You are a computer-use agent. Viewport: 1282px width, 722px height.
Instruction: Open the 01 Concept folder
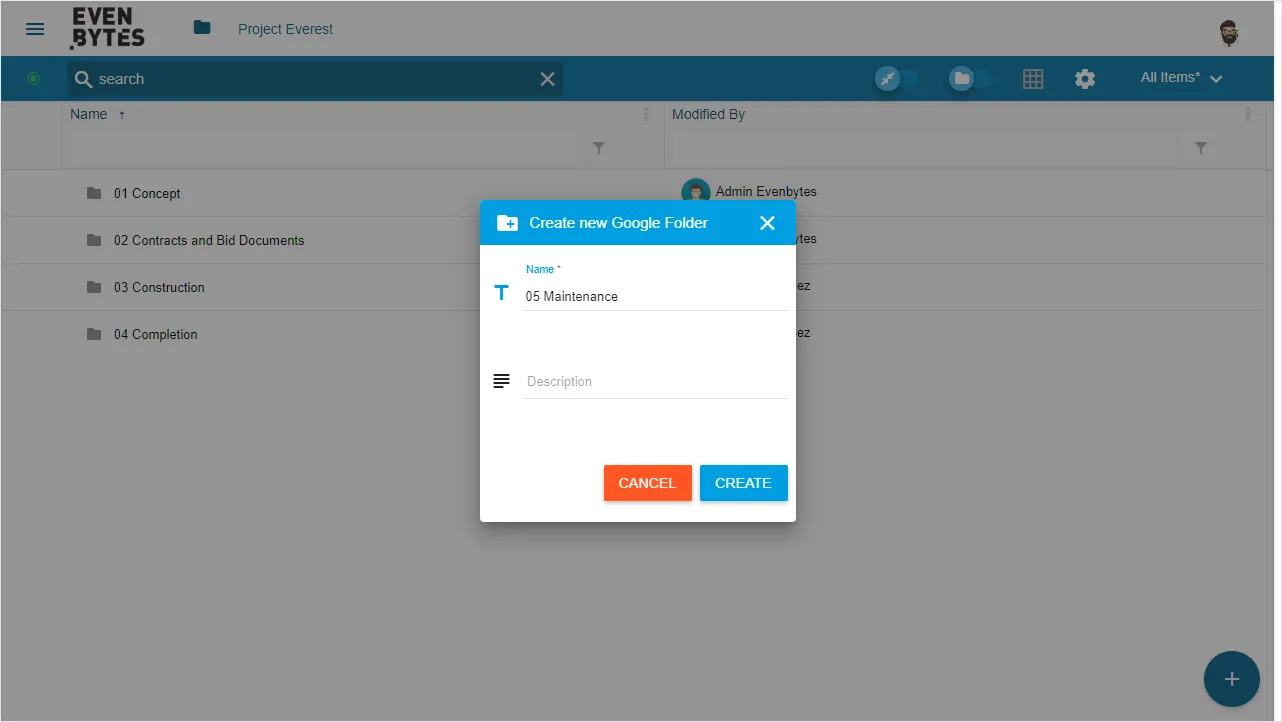pos(146,193)
